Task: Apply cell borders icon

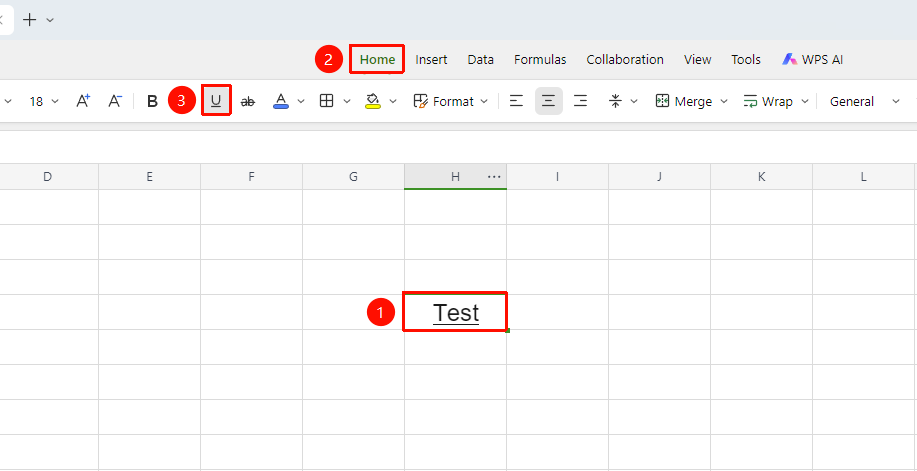Action: [x=326, y=101]
